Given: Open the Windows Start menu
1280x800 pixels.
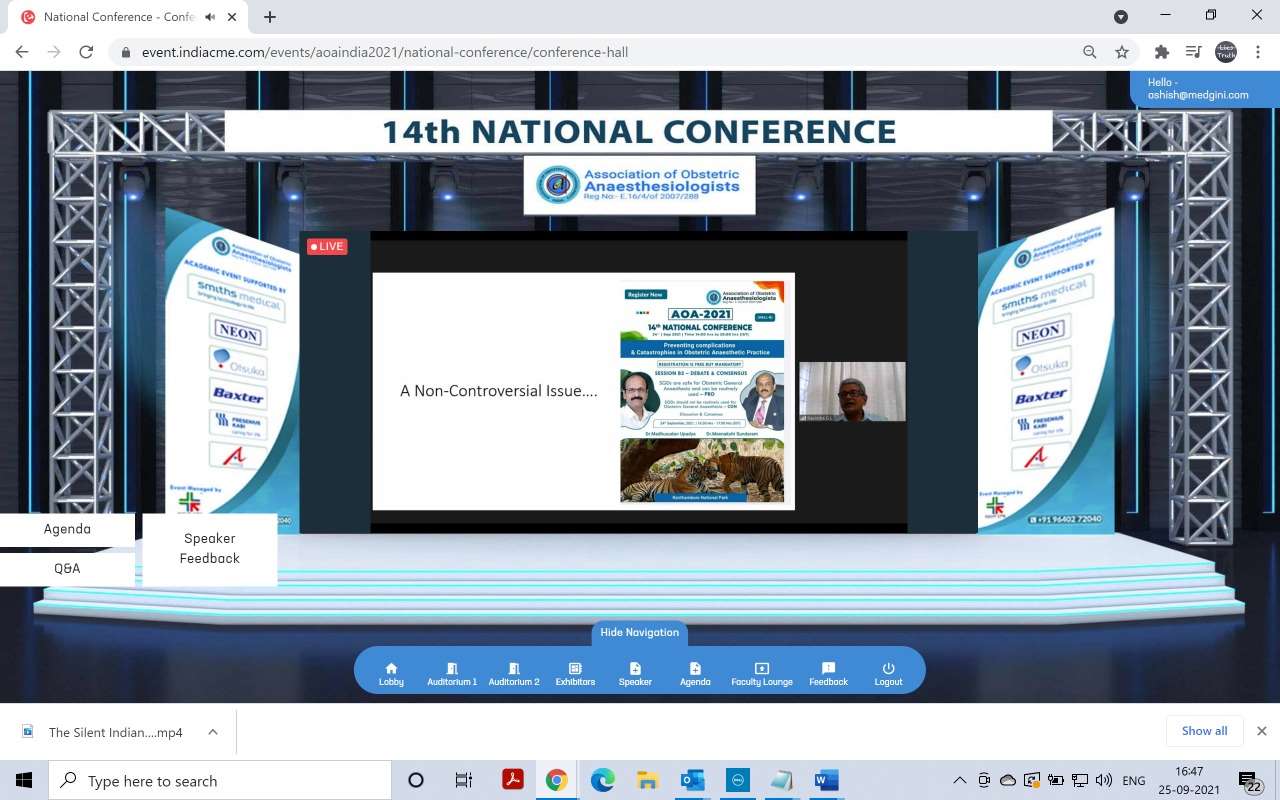Looking at the screenshot, I should coord(24,781).
